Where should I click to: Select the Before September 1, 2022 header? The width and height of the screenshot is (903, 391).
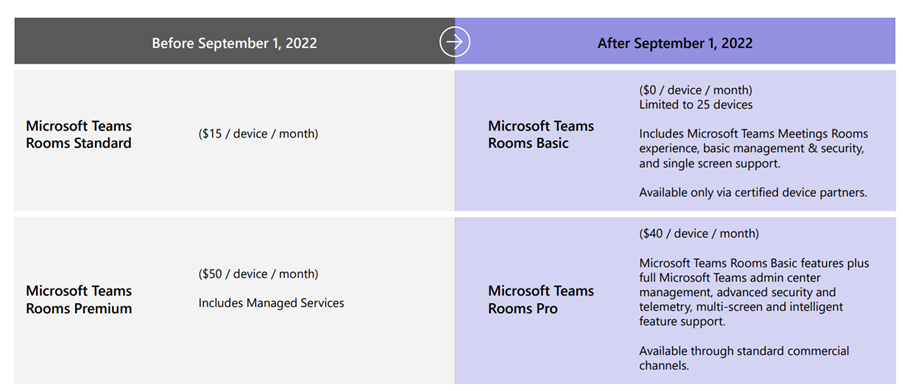234,43
